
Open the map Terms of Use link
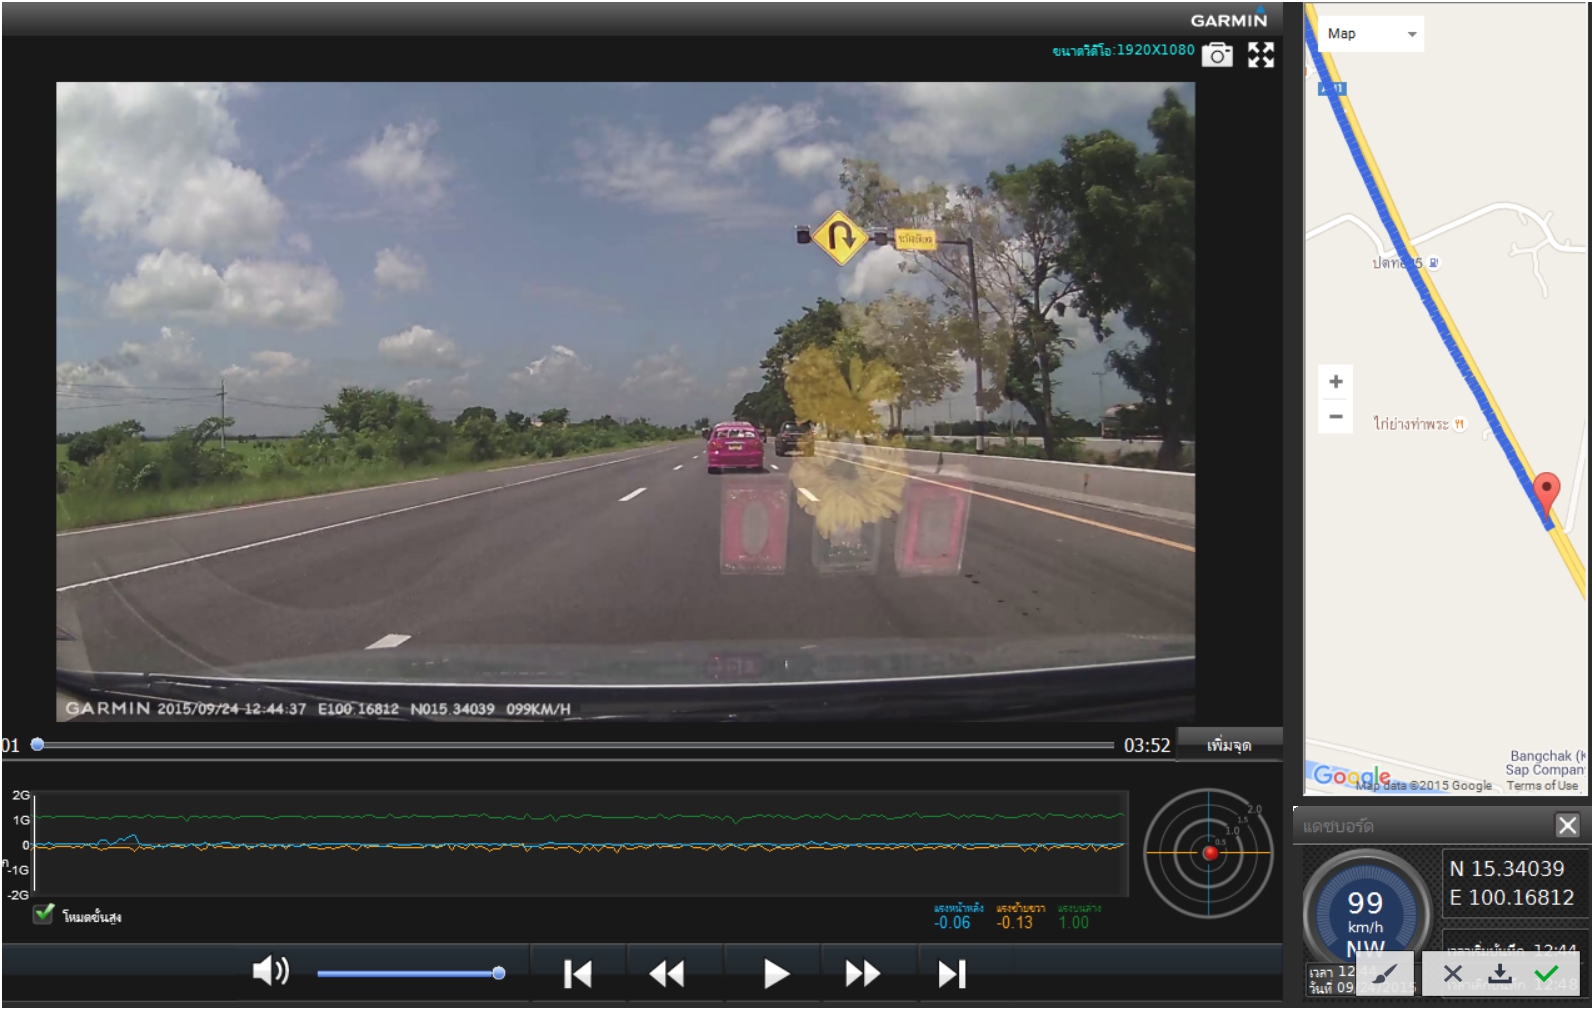point(1542,786)
